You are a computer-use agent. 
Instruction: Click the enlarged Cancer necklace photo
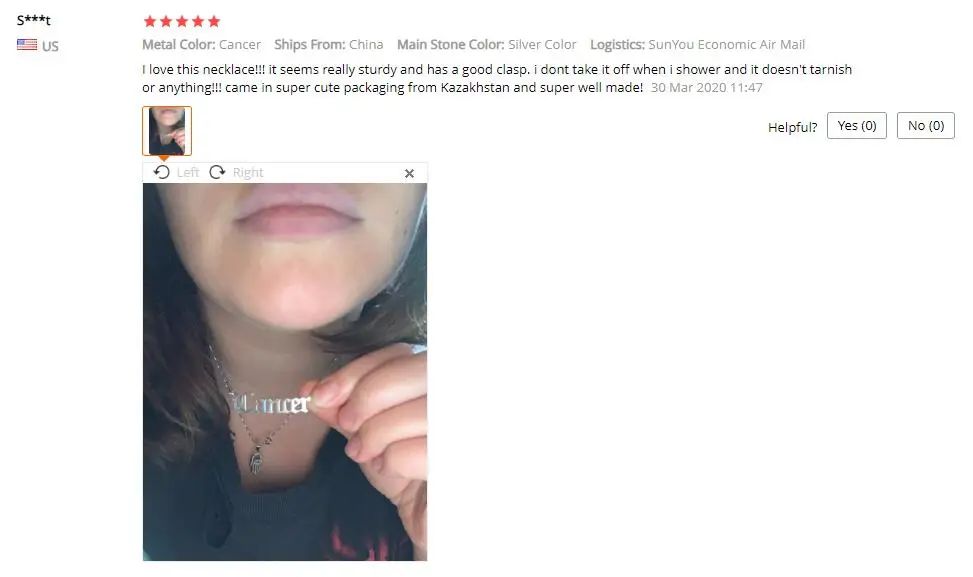[285, 372]
